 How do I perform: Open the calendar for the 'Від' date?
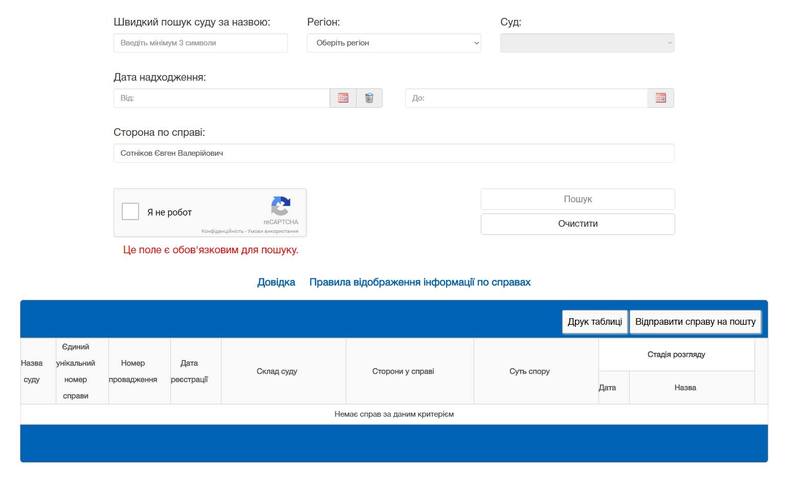(x=343, y=98)
